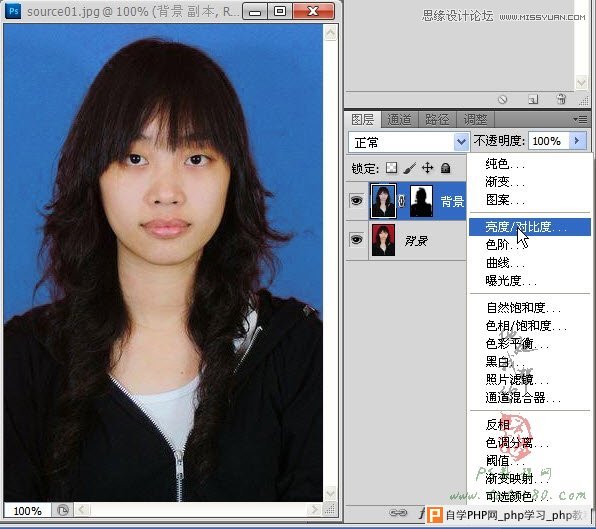Open the 正常 blend mode dropdown
Image resolution: width=596 pixels, height=529 pixels.
409,143
